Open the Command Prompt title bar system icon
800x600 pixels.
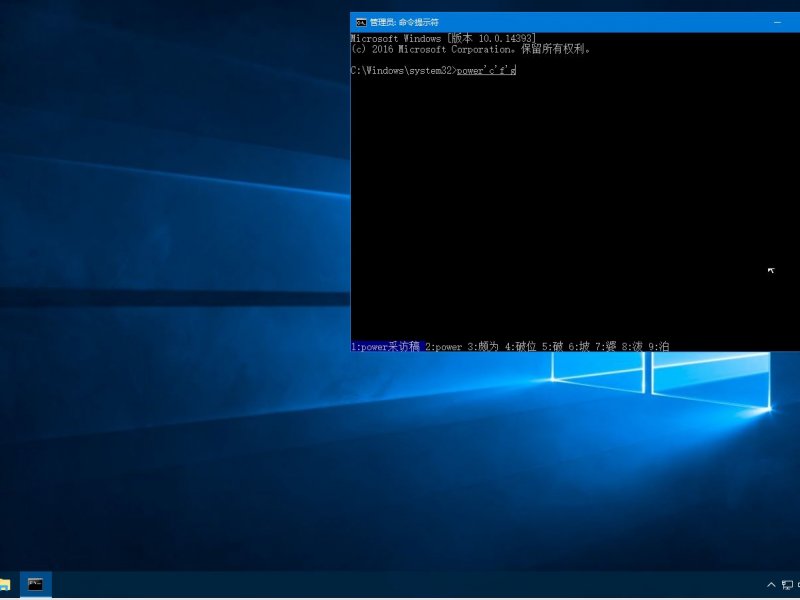[x=361, y=22]
